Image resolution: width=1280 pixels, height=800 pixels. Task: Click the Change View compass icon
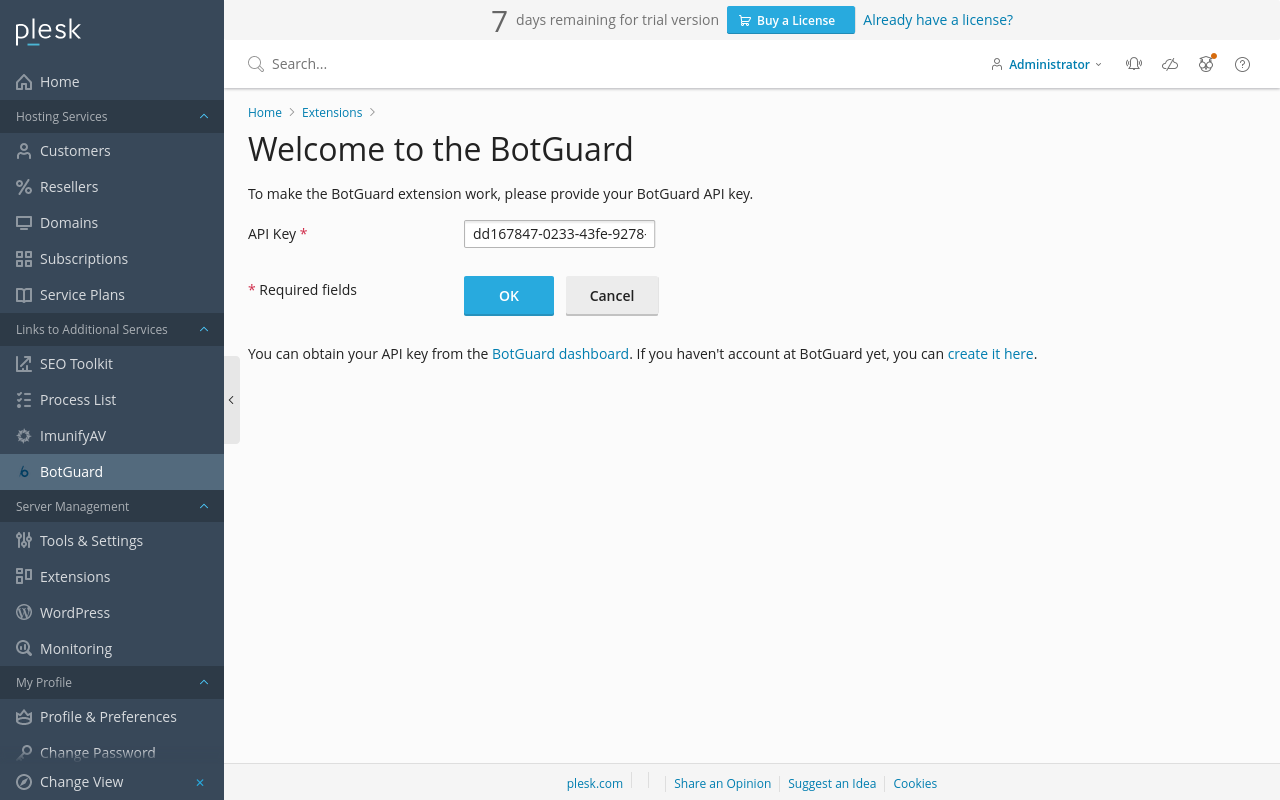pyautogui.click(x=24, y=782)
